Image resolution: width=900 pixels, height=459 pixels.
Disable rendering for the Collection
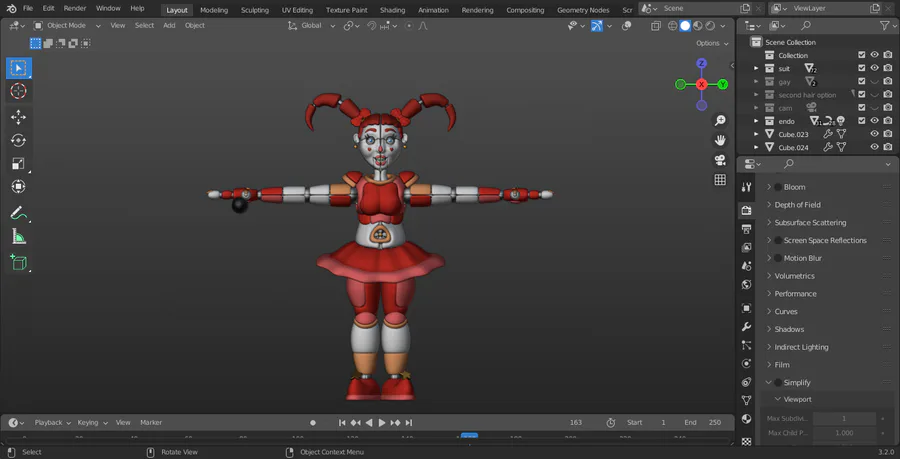tap(887, 55)
